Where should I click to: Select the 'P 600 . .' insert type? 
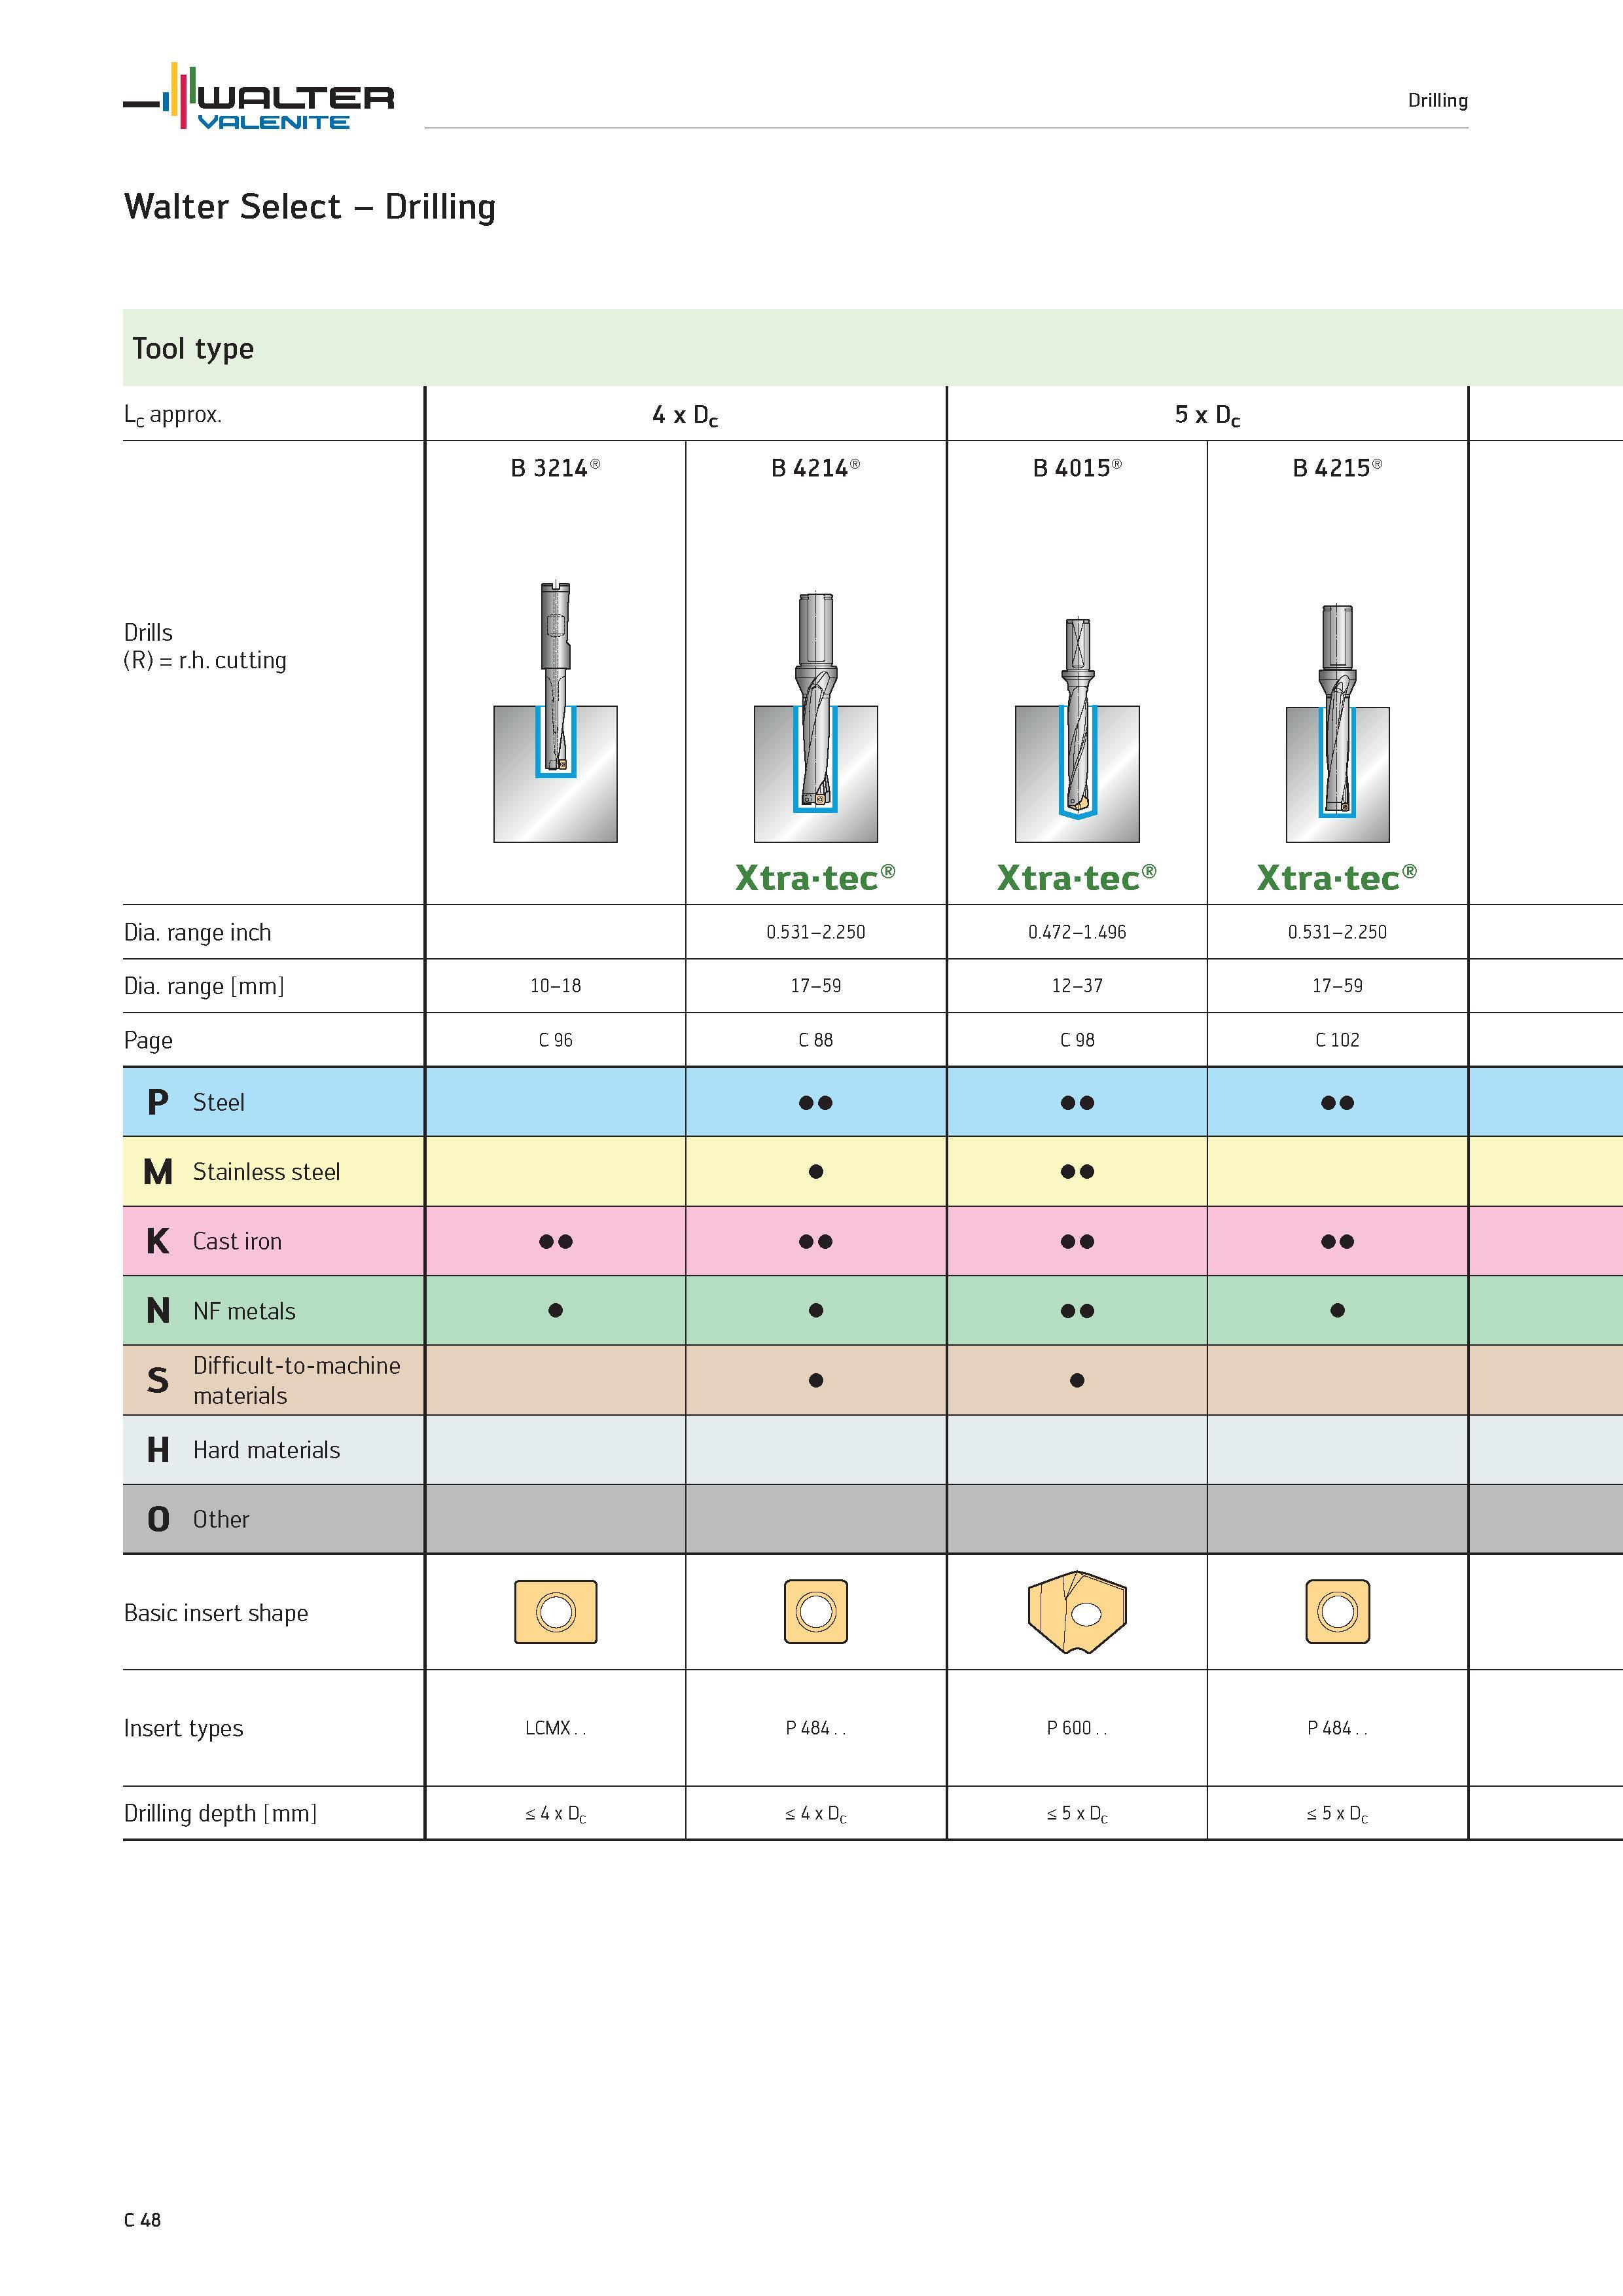point(1077,1728)
